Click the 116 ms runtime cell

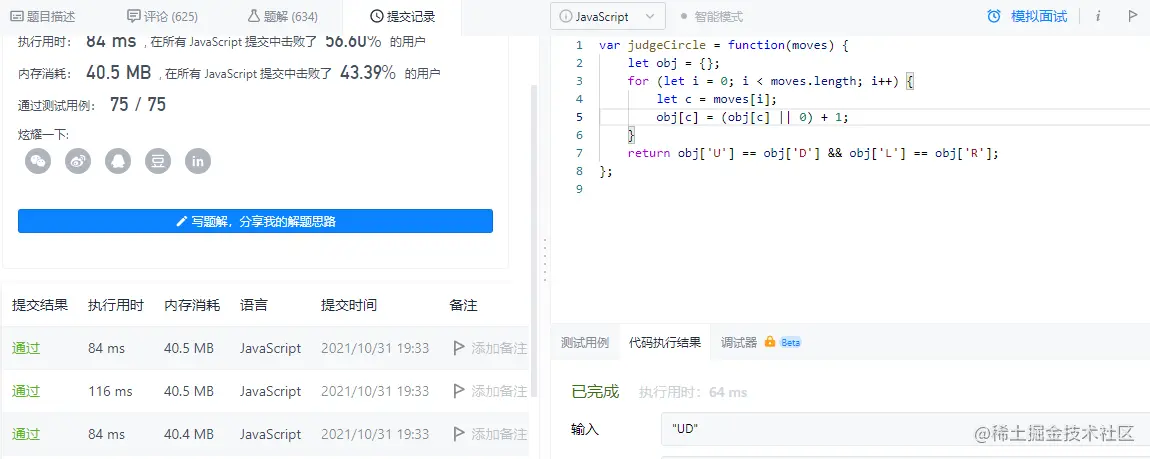(110, 391)
